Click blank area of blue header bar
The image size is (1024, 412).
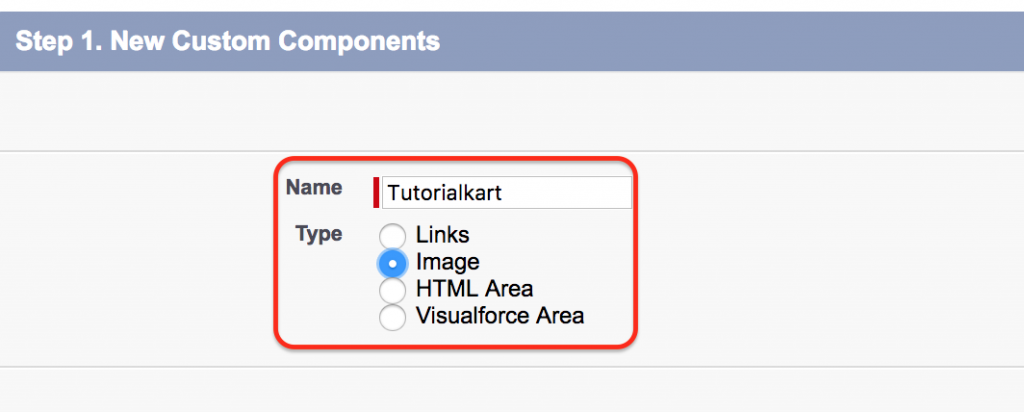click(x=731, y=41)
